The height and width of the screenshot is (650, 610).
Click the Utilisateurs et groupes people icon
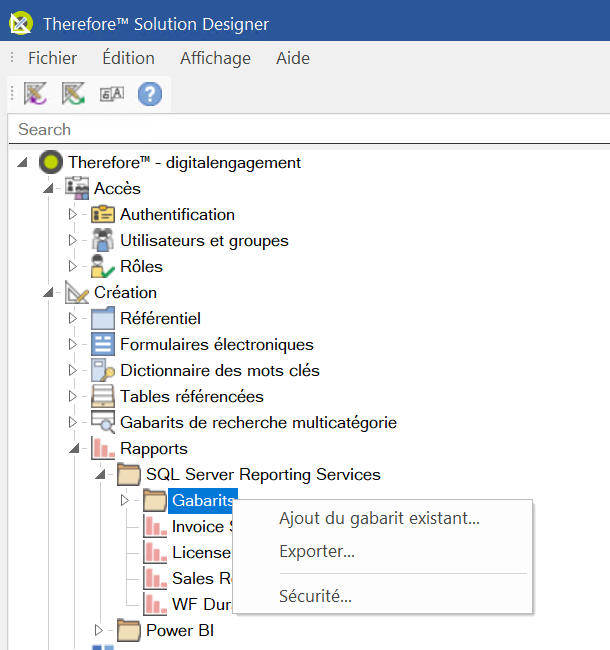[x=103, y=240]
